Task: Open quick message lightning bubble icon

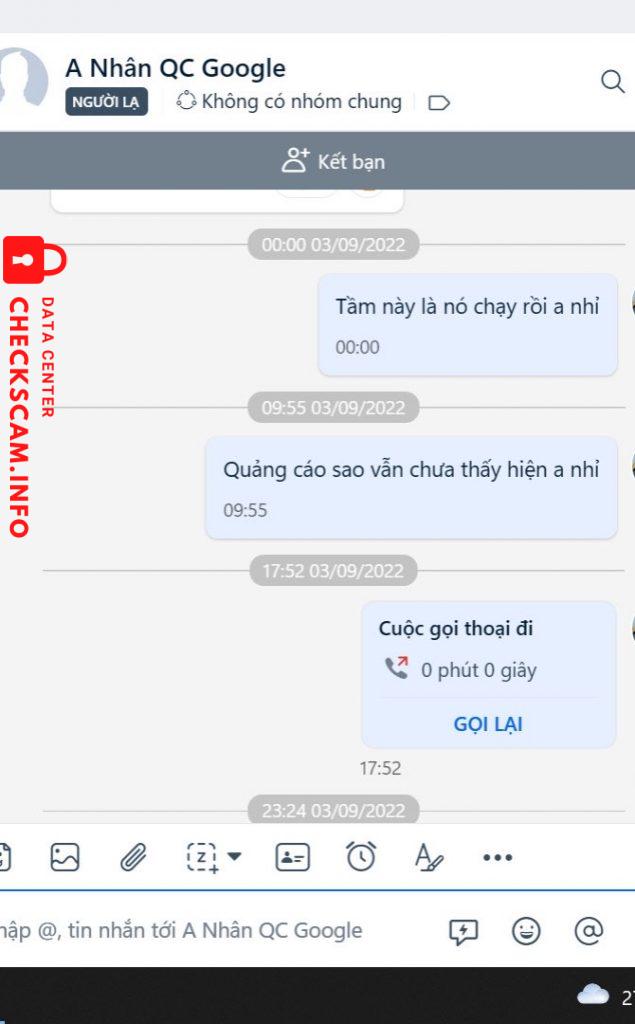Action: click(463, 931)
